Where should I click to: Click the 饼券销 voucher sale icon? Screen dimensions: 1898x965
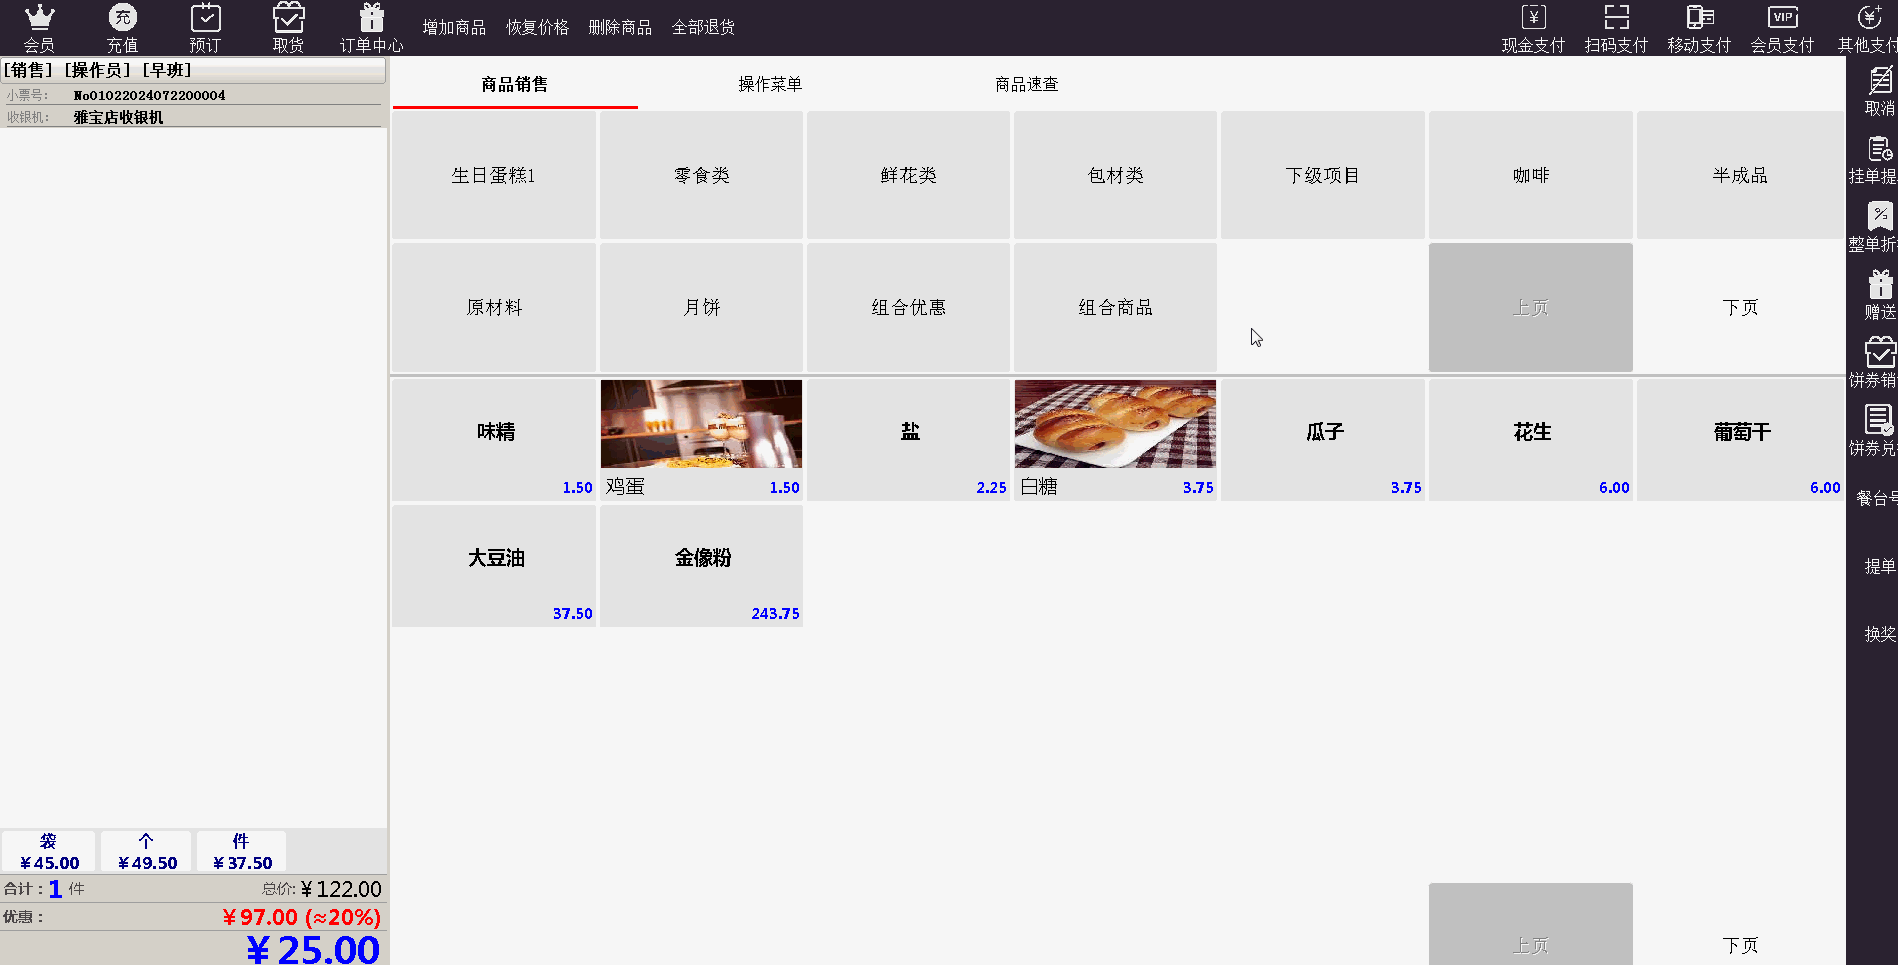tap(1873, 364)
